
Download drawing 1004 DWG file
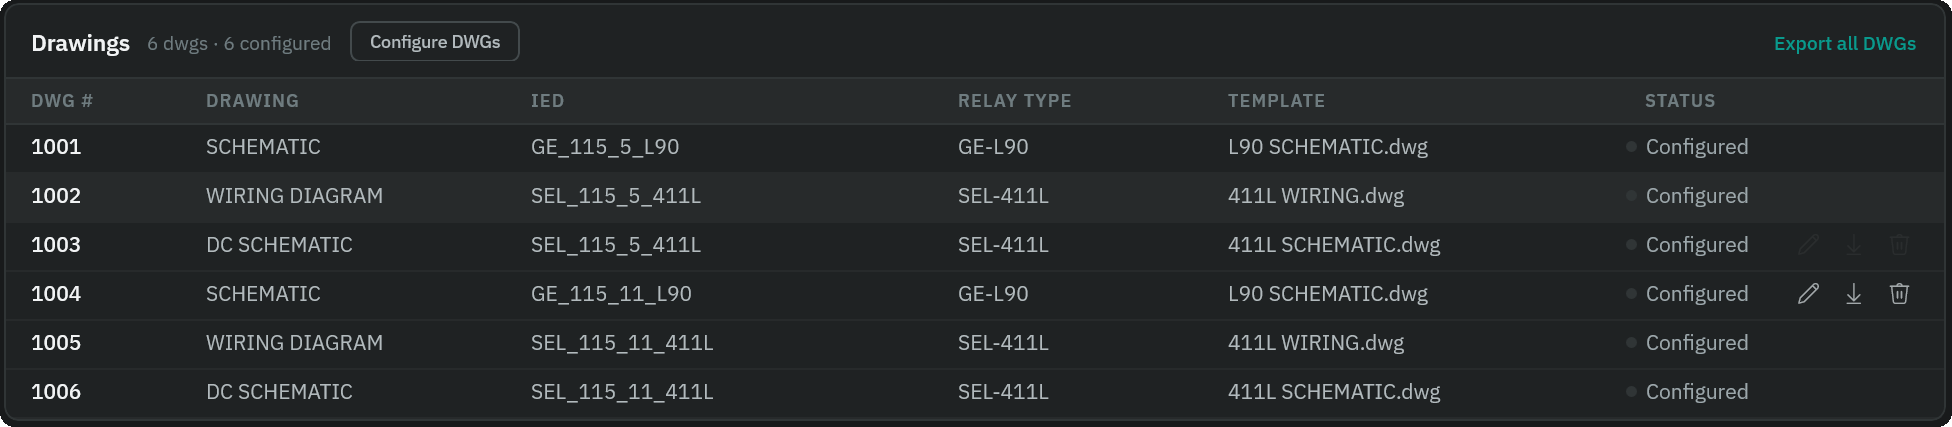pos(1854,294)
